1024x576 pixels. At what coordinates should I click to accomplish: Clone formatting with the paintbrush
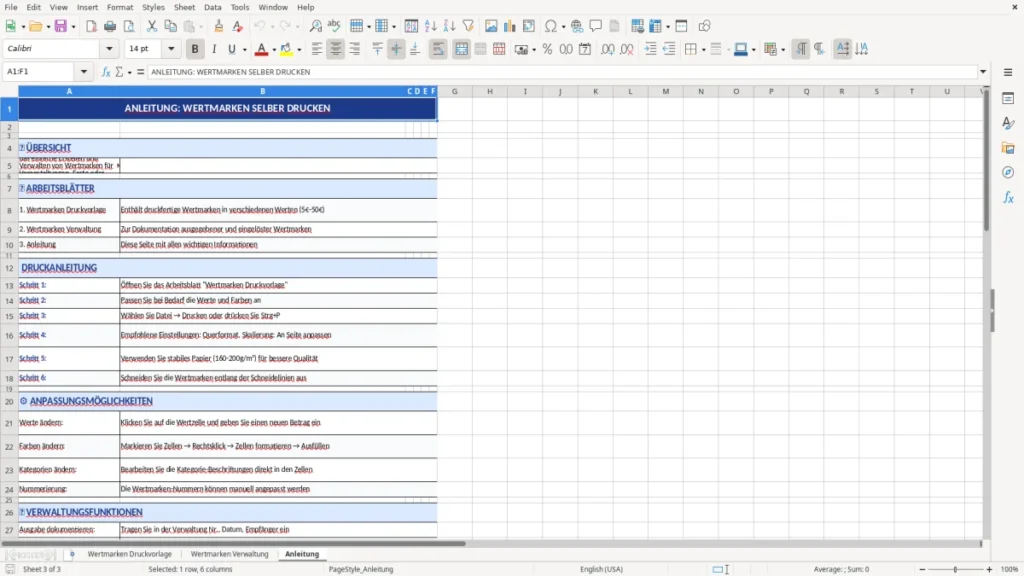[219, 26]
